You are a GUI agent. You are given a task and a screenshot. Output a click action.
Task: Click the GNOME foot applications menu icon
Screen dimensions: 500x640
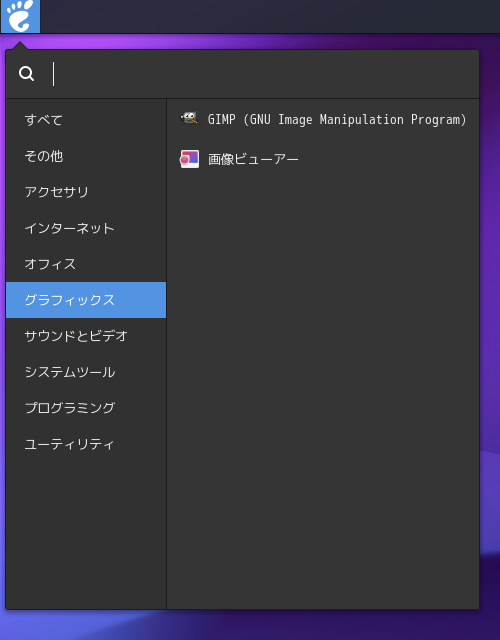[20, 16]
